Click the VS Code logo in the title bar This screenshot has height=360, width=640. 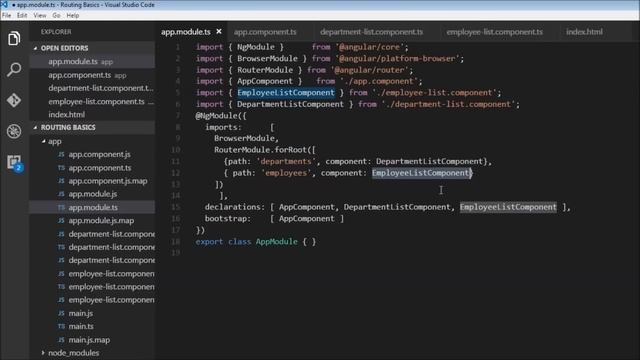(x=4, y=4)
